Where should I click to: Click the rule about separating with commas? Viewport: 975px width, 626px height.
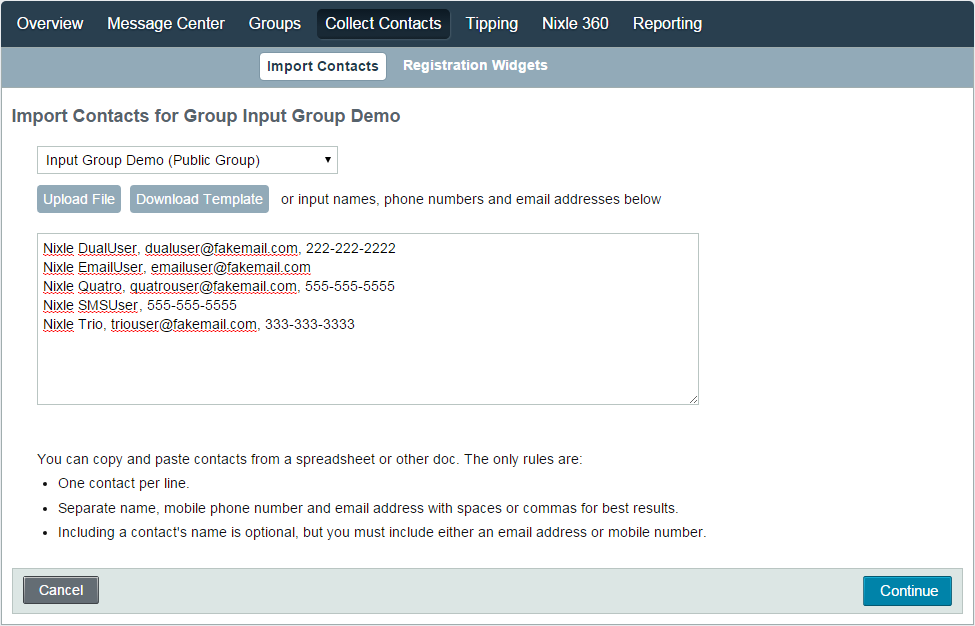click(368, 508)
